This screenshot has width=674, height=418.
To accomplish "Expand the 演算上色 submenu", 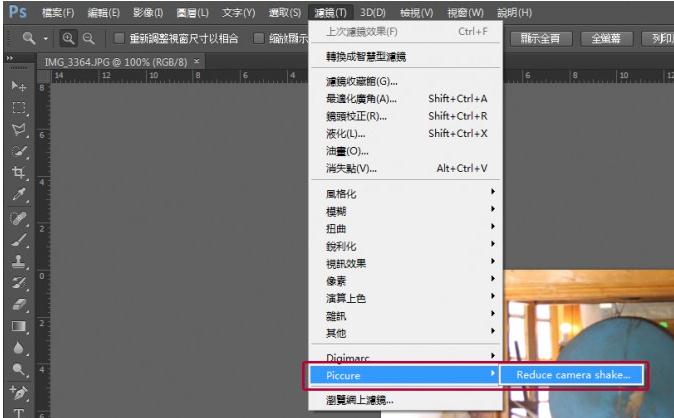I will (x=406, y=298).
